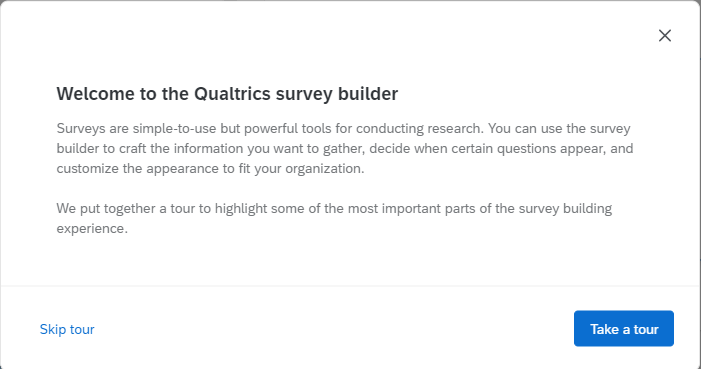Click the Take a tour button
The width and height of the screenshot is (701, 369).
(624, 329)
